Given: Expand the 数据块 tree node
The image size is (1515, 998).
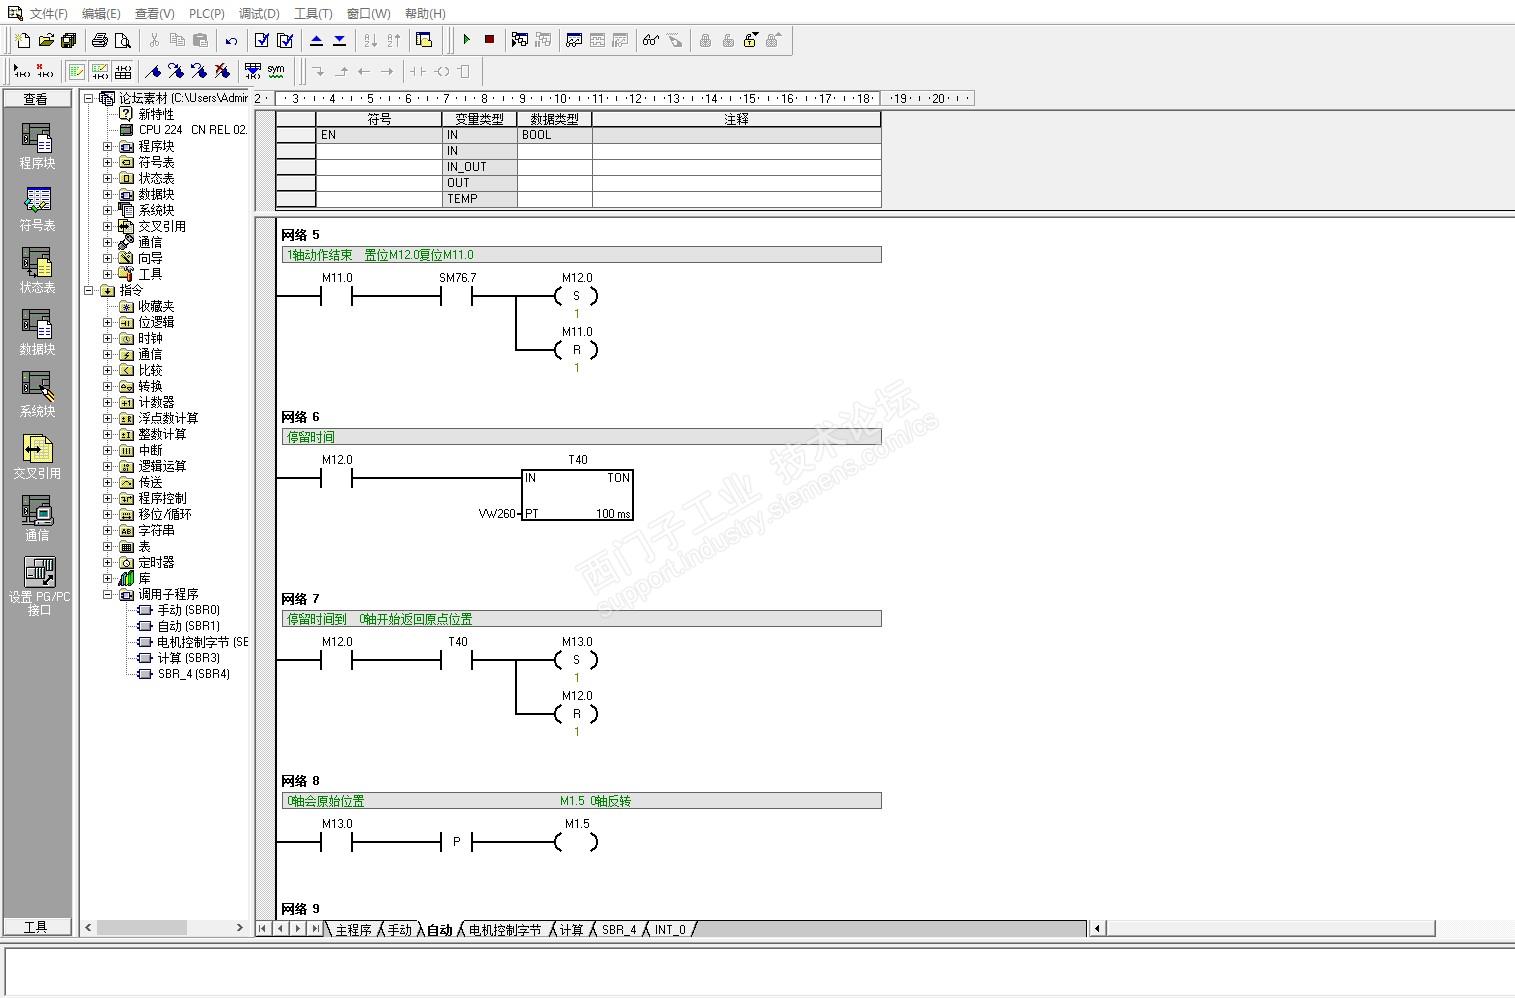Looking at the screenshot, I should (x=108, y=194).
